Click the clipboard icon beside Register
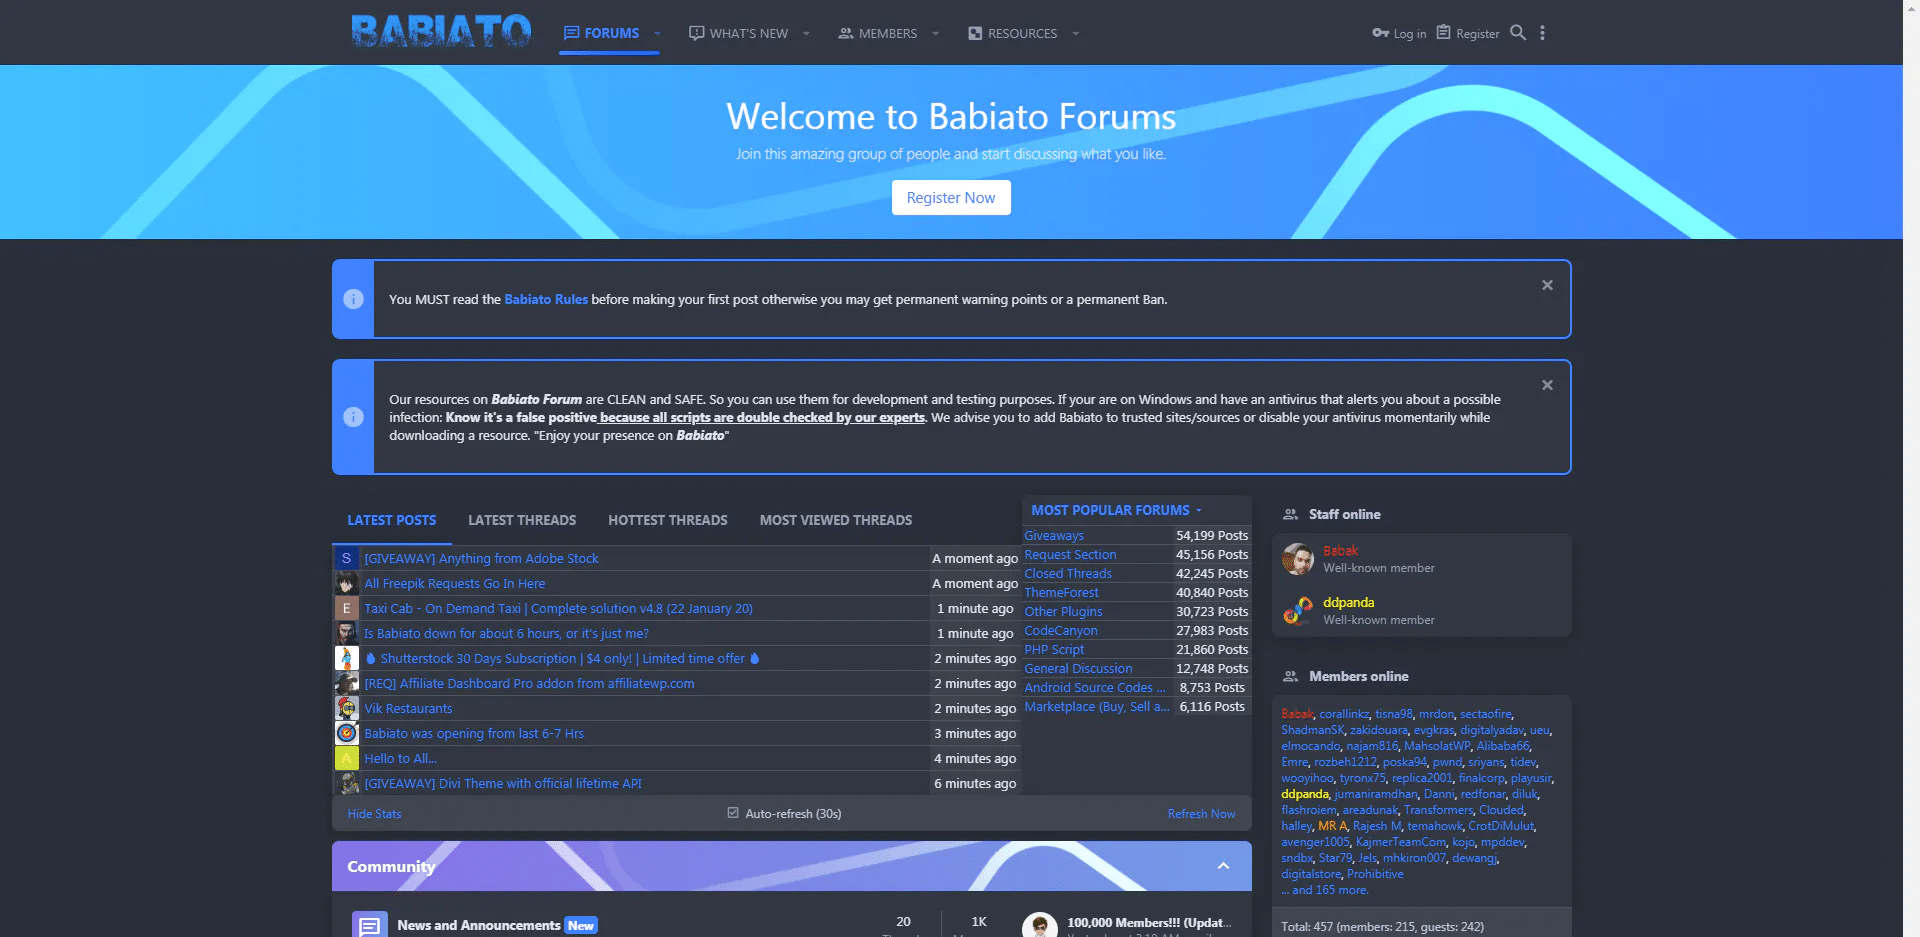 [x=1443, y=32]
